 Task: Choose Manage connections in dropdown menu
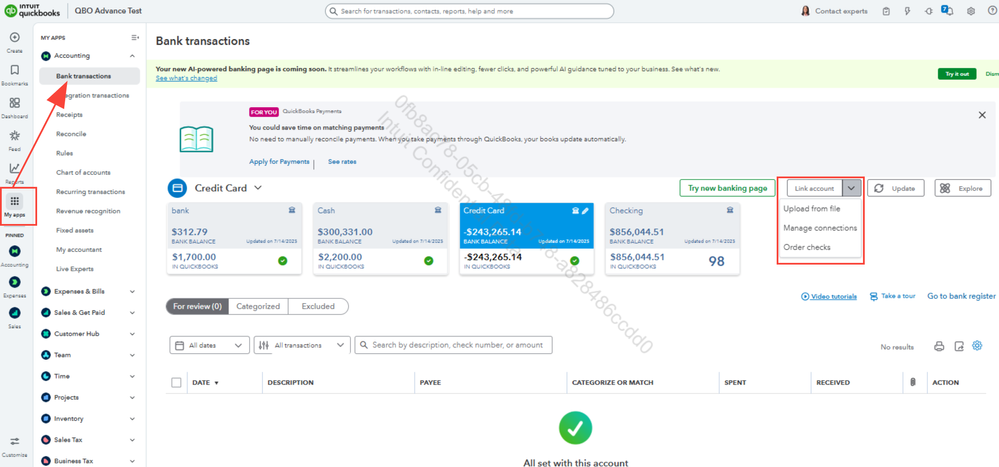coord(820,228)
